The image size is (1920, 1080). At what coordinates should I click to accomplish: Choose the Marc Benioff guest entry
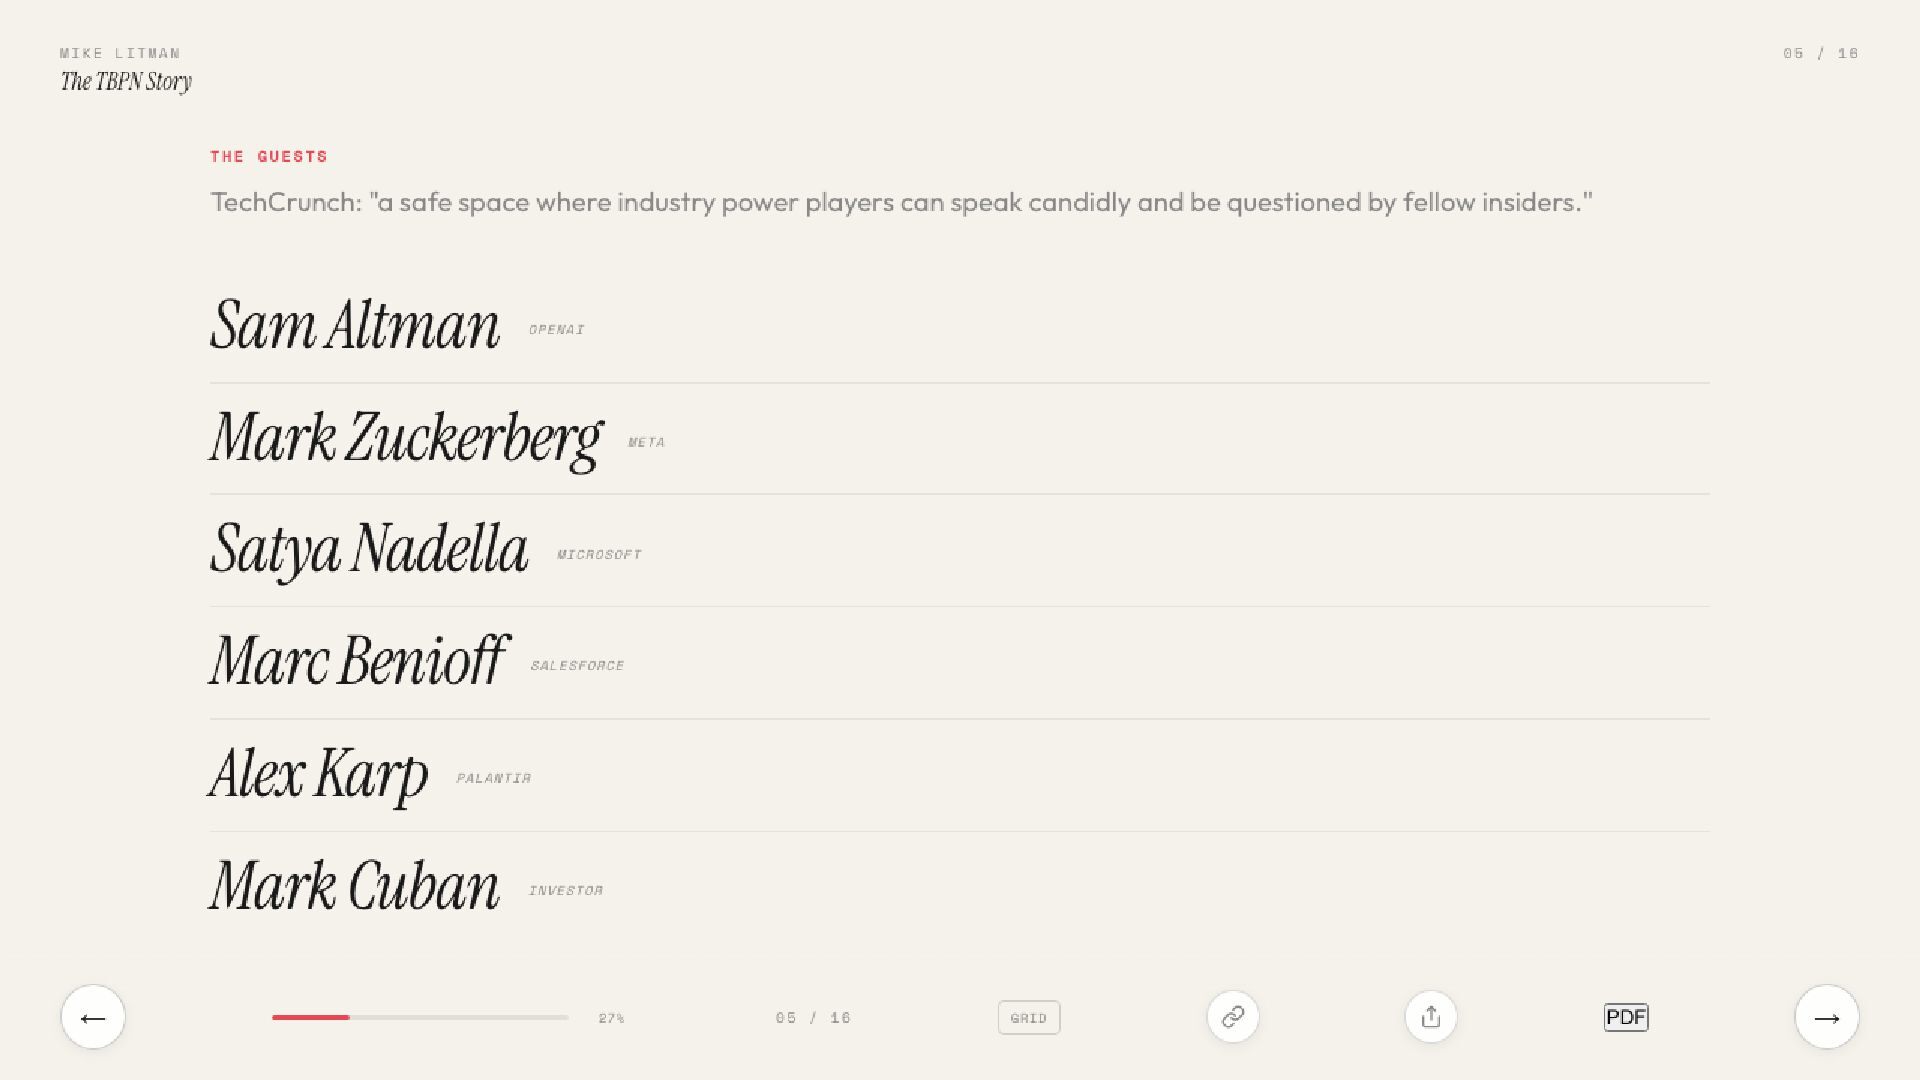[358, 661]
